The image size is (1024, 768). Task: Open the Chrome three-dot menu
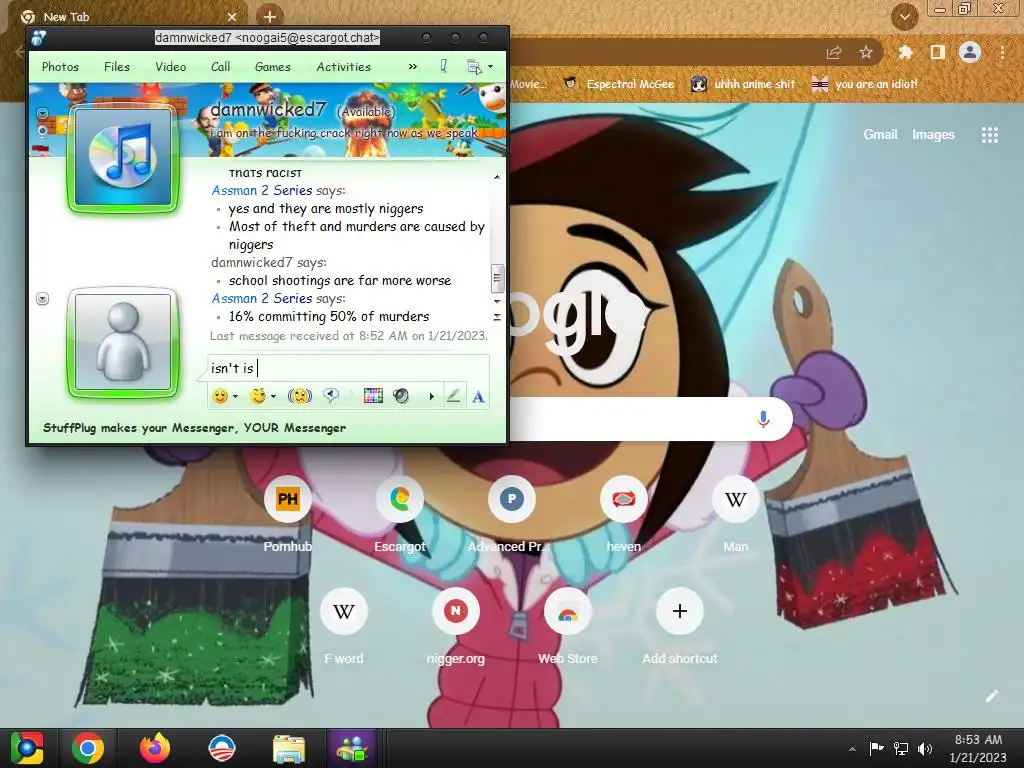pos(1002,52)
